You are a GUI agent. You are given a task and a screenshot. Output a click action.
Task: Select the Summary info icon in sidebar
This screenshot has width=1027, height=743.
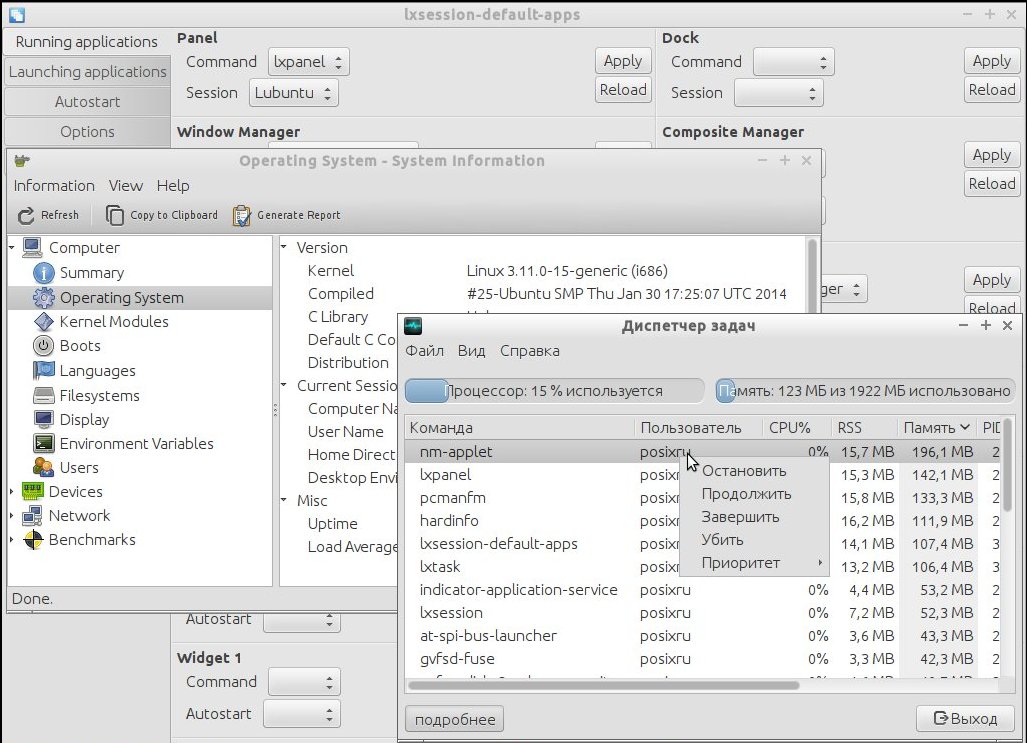coord(44,273)
